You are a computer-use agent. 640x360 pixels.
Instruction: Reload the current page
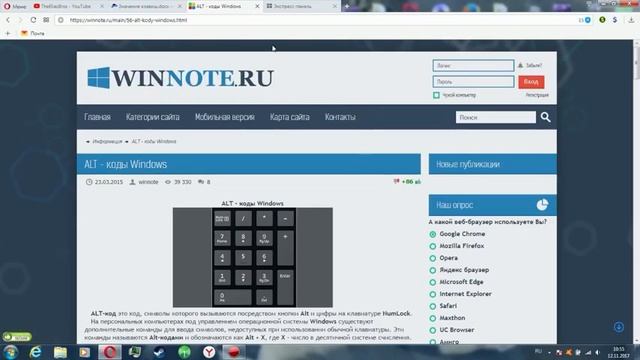(x=33, y=20)
